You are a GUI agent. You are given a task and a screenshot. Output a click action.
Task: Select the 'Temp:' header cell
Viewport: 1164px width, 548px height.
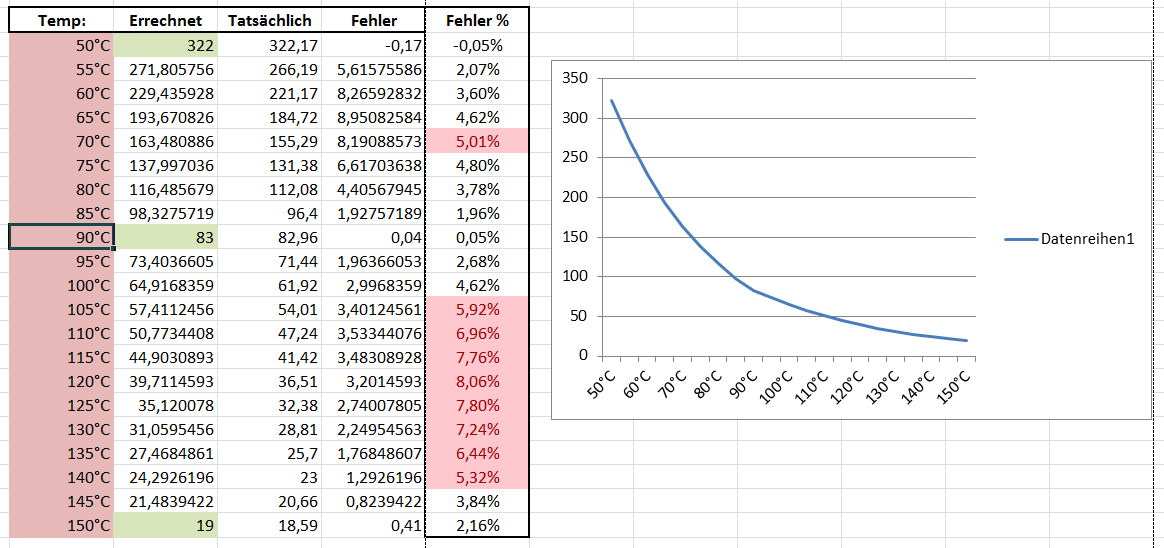[x=60, y=21]
